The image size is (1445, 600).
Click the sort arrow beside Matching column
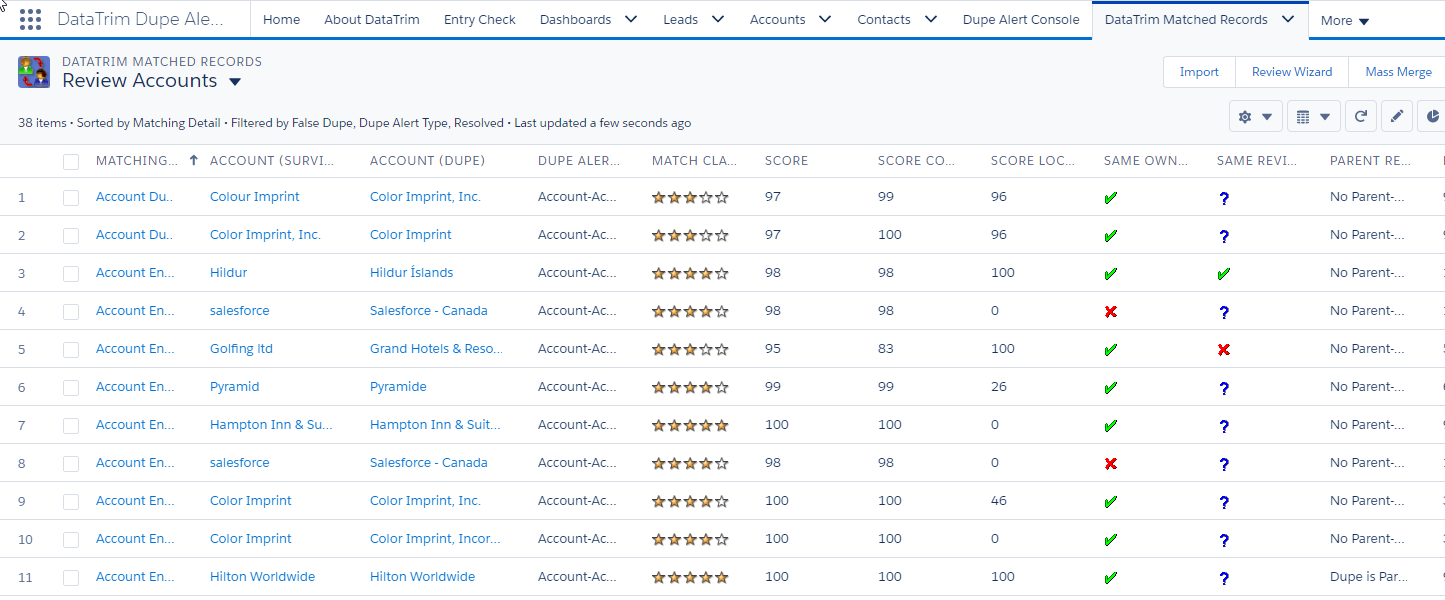(x=193, y=160)
